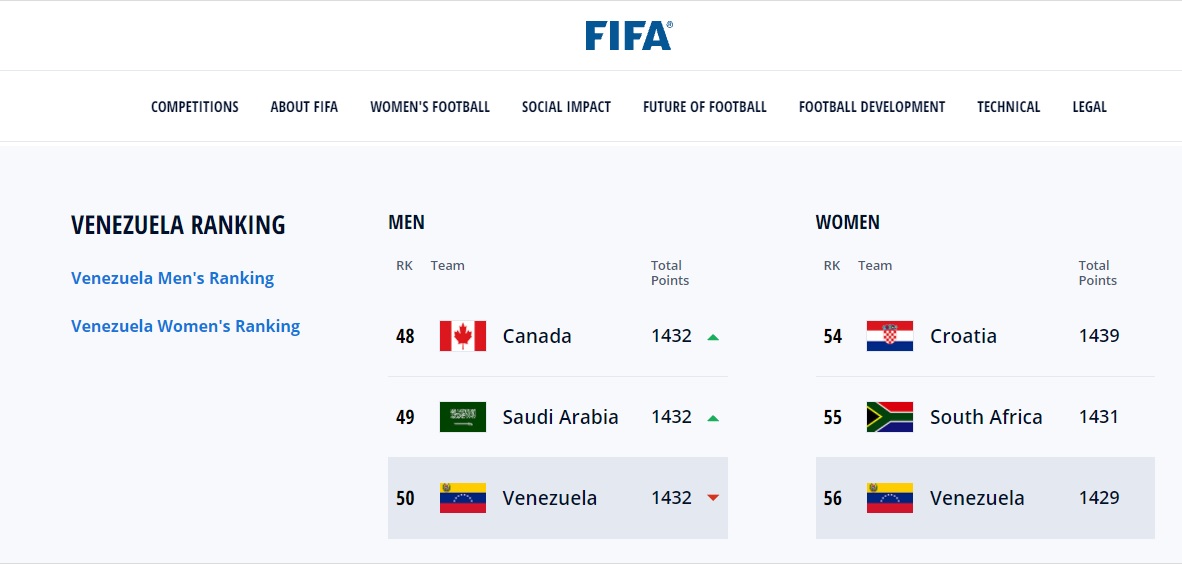
Task: Click the Croatia flag icon
Action: tap(890, 336)
